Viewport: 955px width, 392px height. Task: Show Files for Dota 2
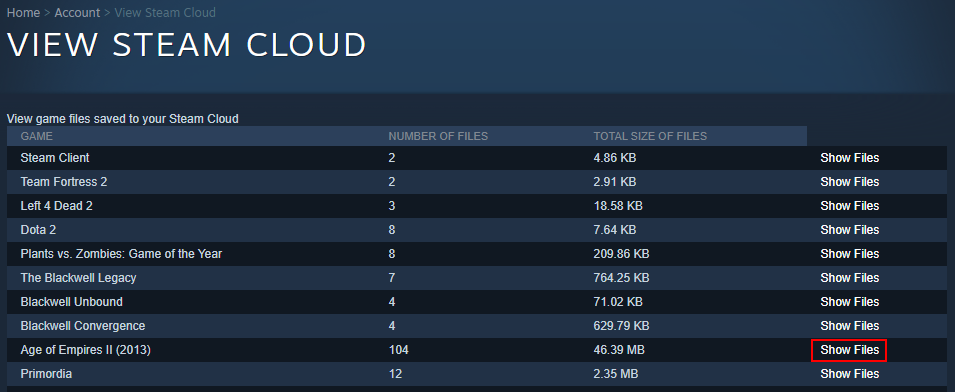coord(850,230)
